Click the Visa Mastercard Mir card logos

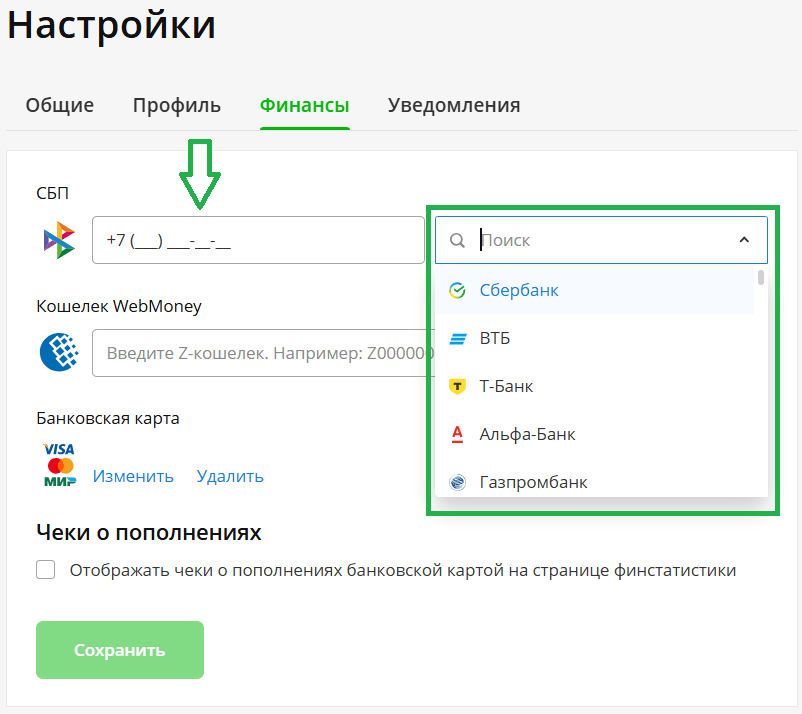59,464
